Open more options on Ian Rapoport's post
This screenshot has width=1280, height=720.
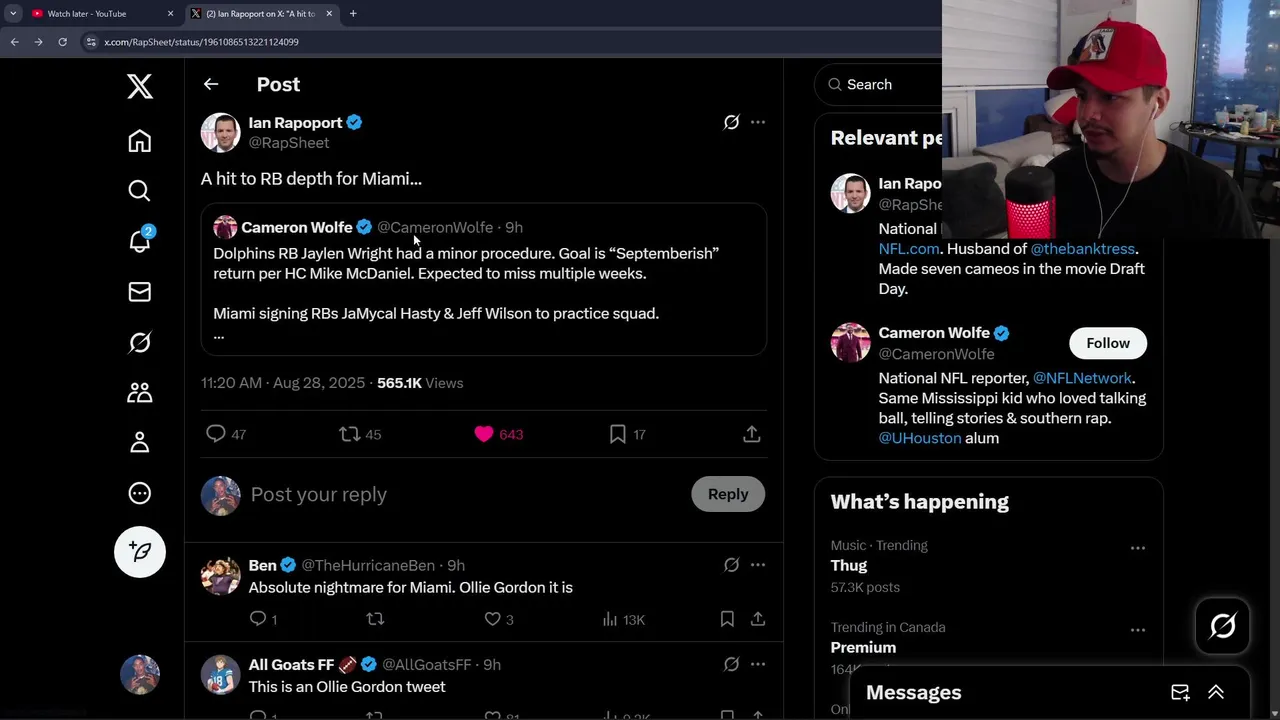click(x=758, y=122)
